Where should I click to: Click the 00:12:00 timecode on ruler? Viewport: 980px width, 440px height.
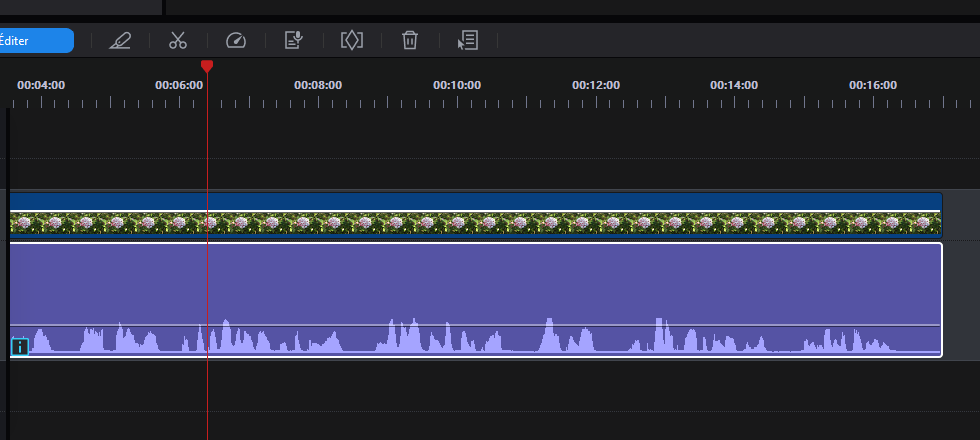(596, 85)
